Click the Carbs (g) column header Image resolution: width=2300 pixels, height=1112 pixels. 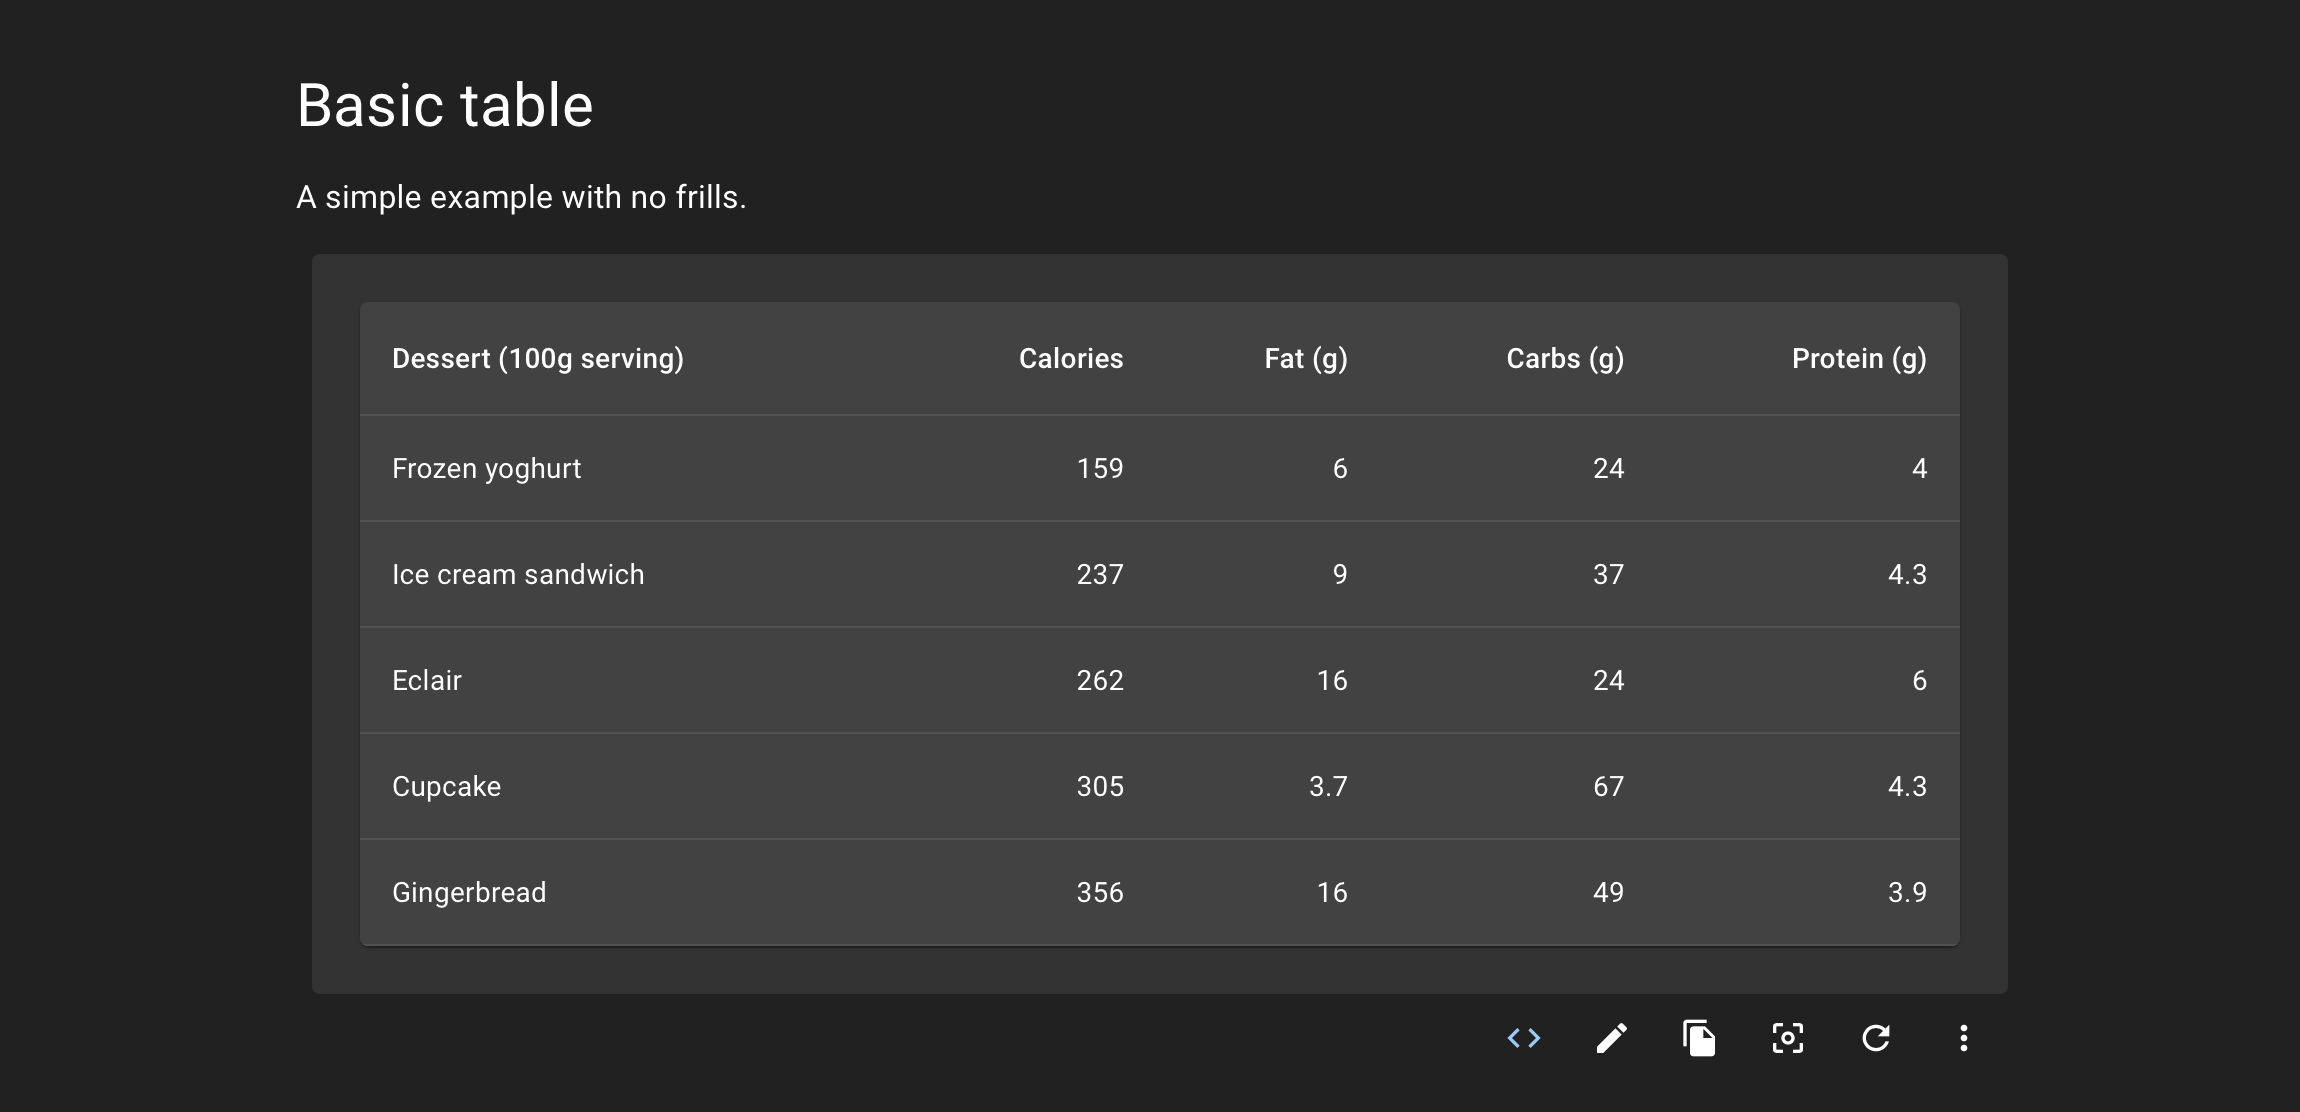click(1564, 359)
